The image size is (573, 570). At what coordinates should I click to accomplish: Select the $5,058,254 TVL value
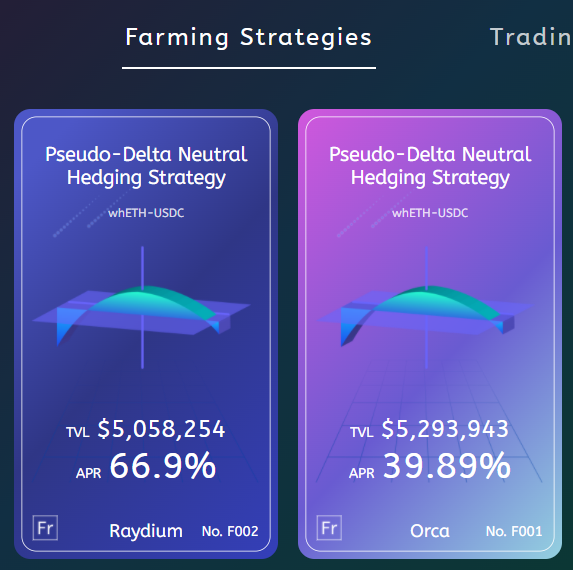[x=161, y=429]
